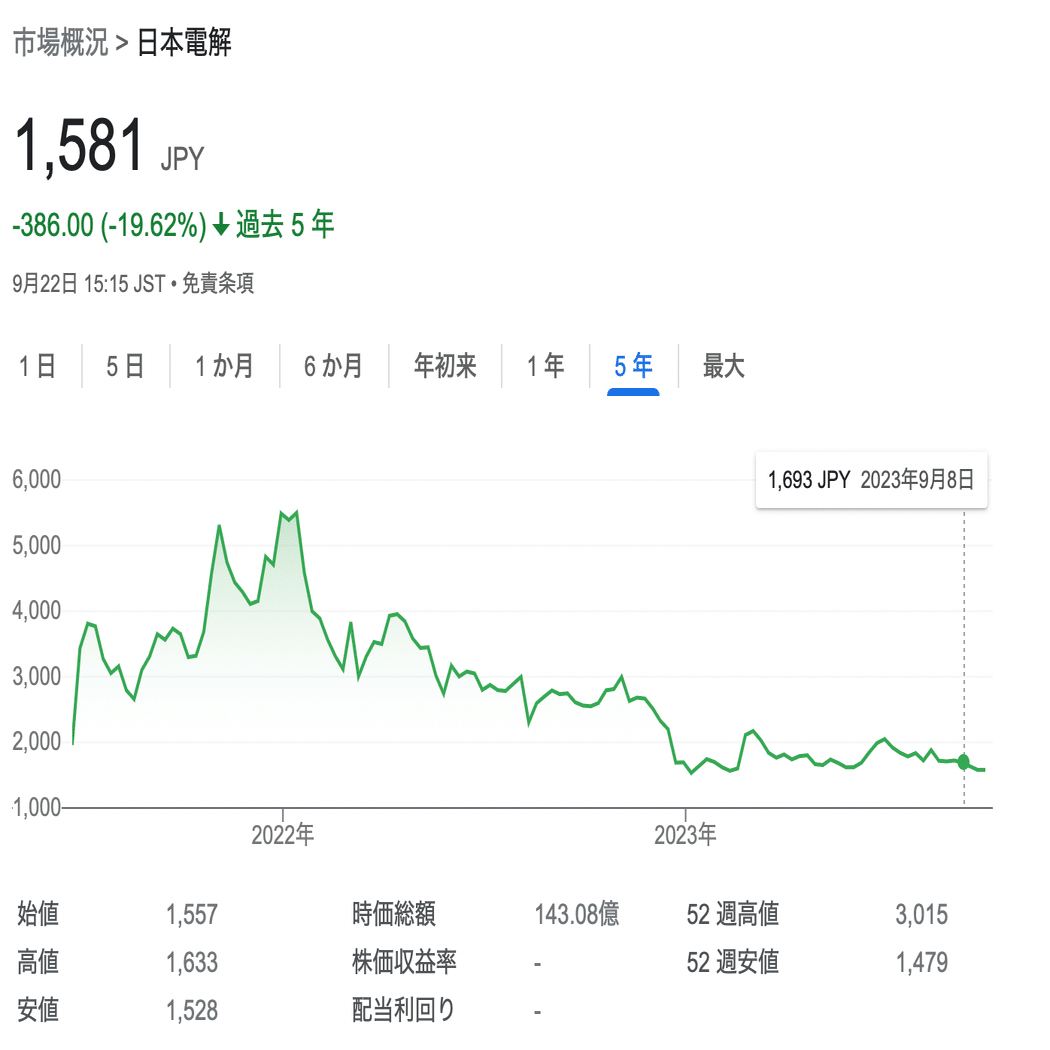This screenshot has width=1050, height=1050.
Task: Click the 高値 label
Action: point(38,962)
